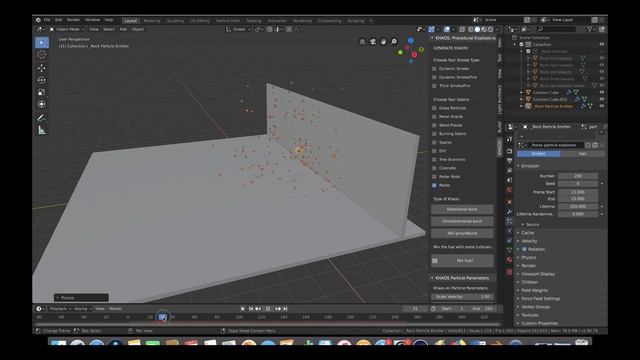Click the blue Z axis gizmo ball
Image resolution: width=640 pixels, height=360 pixels.
pos(411,40)
